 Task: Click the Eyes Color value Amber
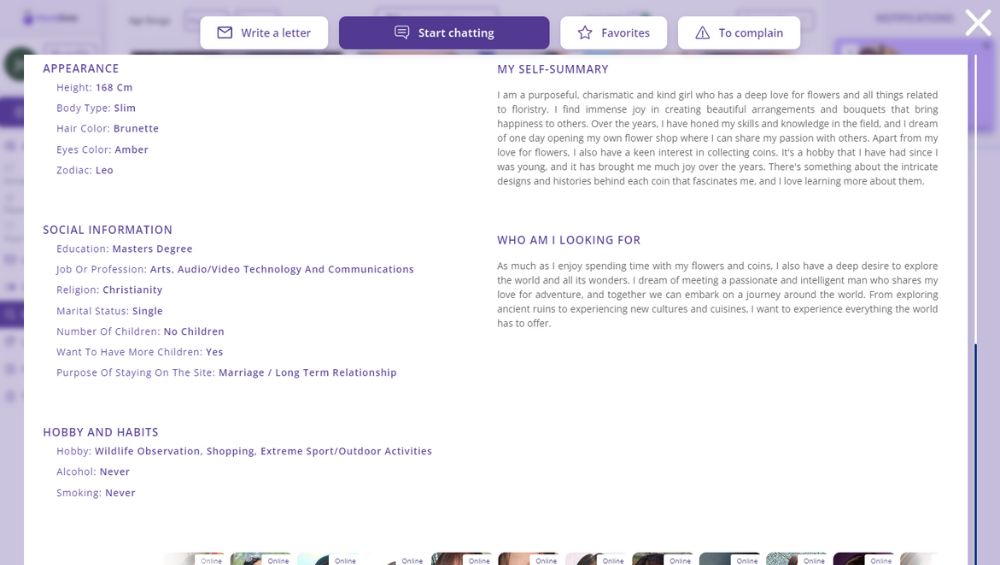click(131, 149)
